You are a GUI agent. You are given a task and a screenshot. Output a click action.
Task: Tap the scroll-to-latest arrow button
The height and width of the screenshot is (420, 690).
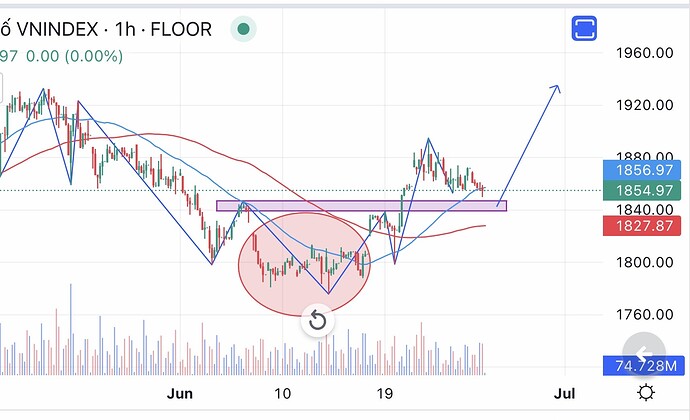point(644,354)
